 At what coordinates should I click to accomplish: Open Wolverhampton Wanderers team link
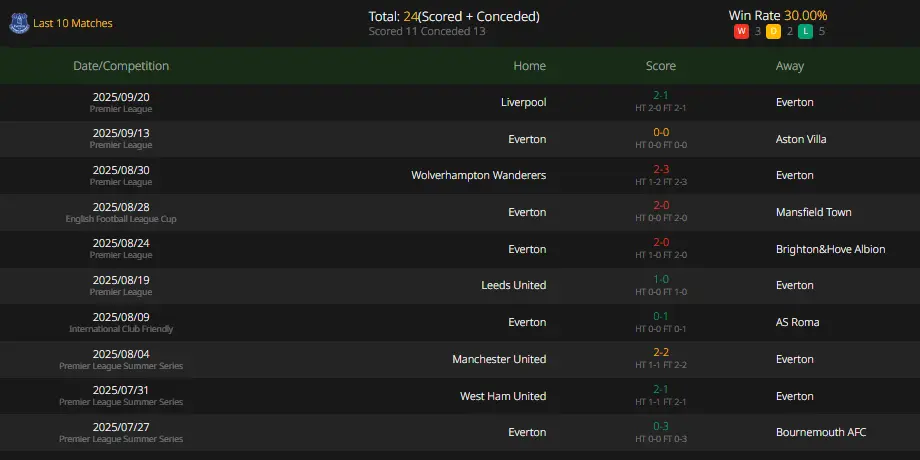tap(479, 175)
